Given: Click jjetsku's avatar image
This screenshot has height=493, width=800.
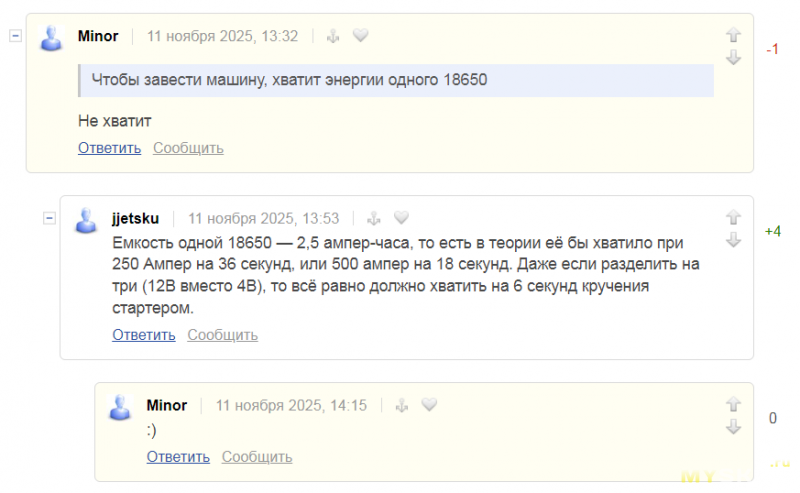Looking at the screenshot, I should [x=87, y=220].
